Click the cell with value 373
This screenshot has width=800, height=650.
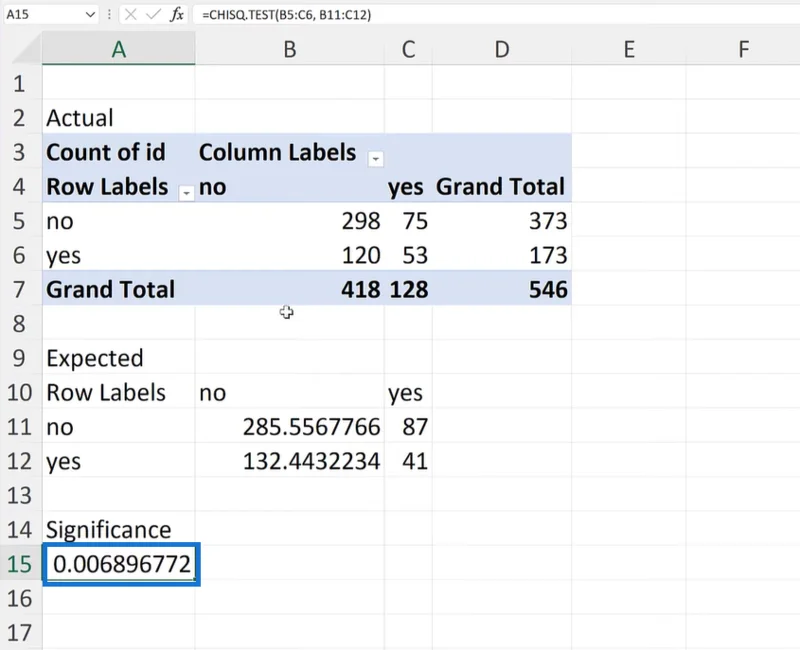coord(502,221)
